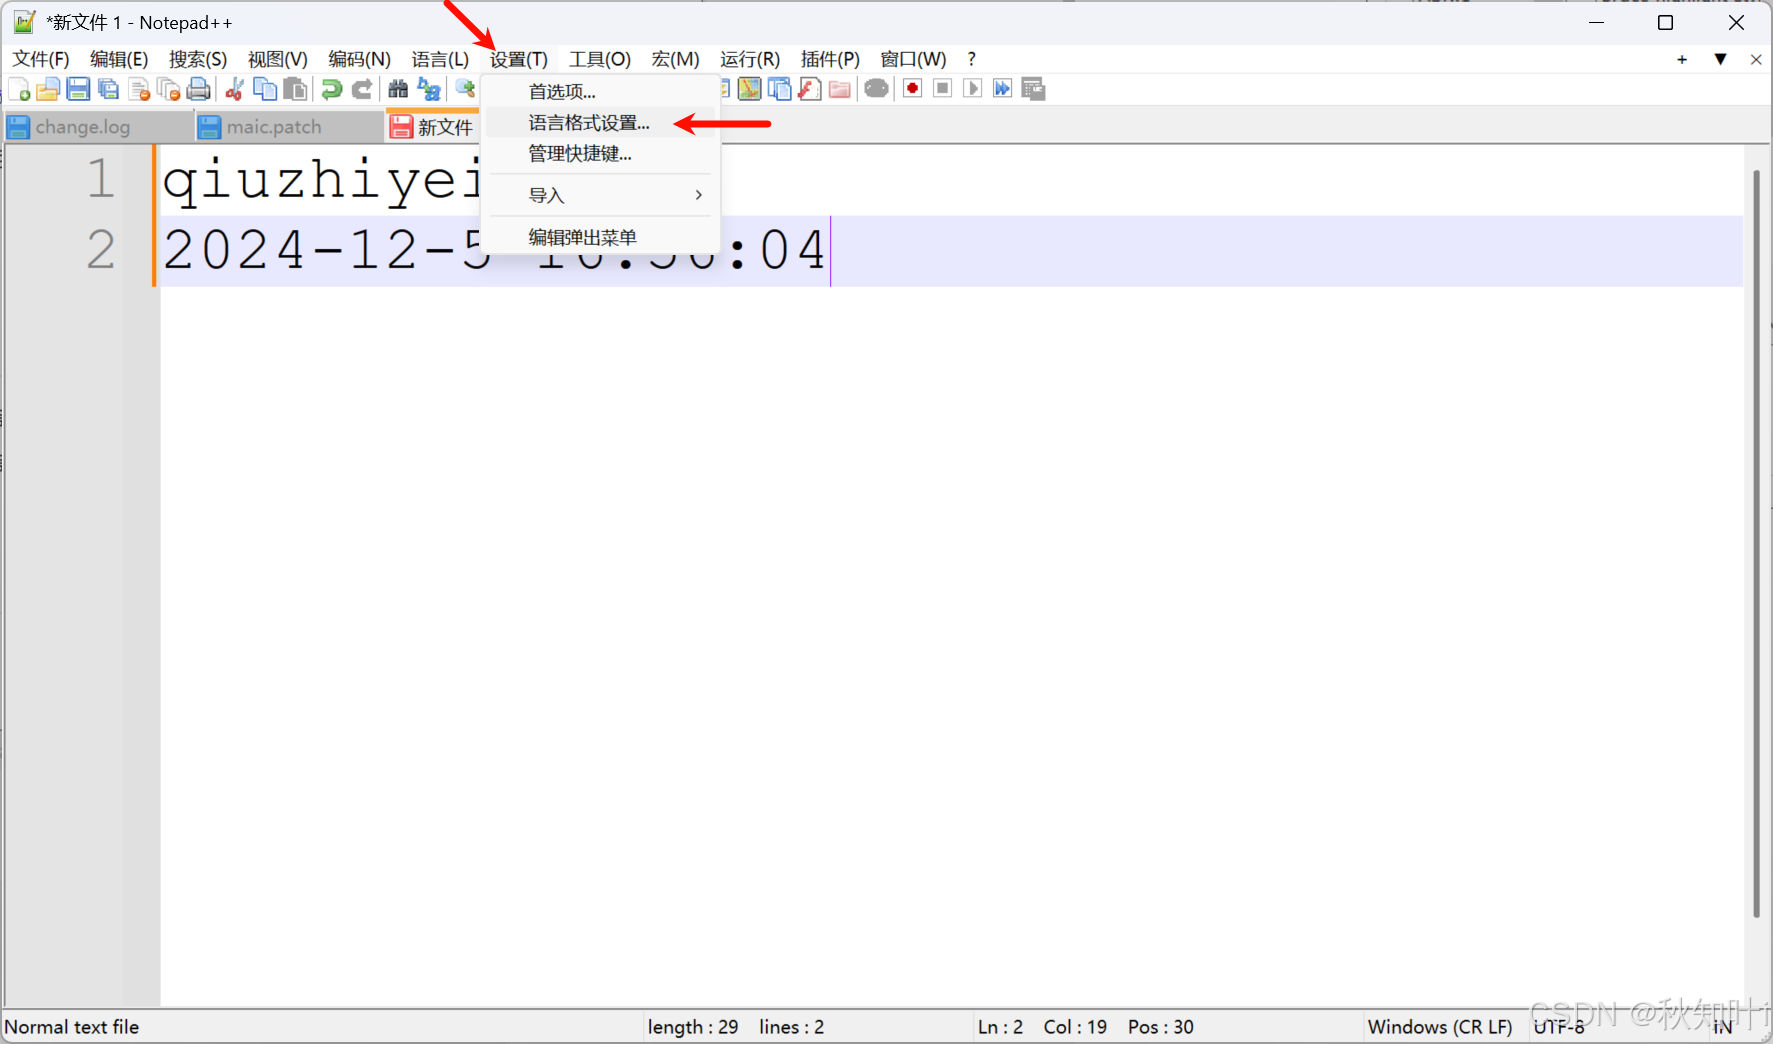Screen dimensions: 1773x1044
Task: Click line number 2 in the margin
Action: 101,250
